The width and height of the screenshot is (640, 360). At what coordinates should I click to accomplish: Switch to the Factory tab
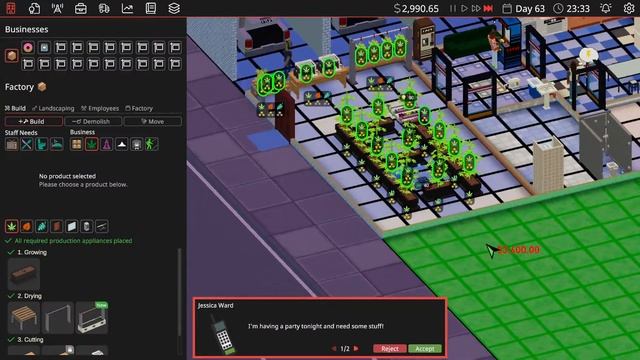[139, 108]
